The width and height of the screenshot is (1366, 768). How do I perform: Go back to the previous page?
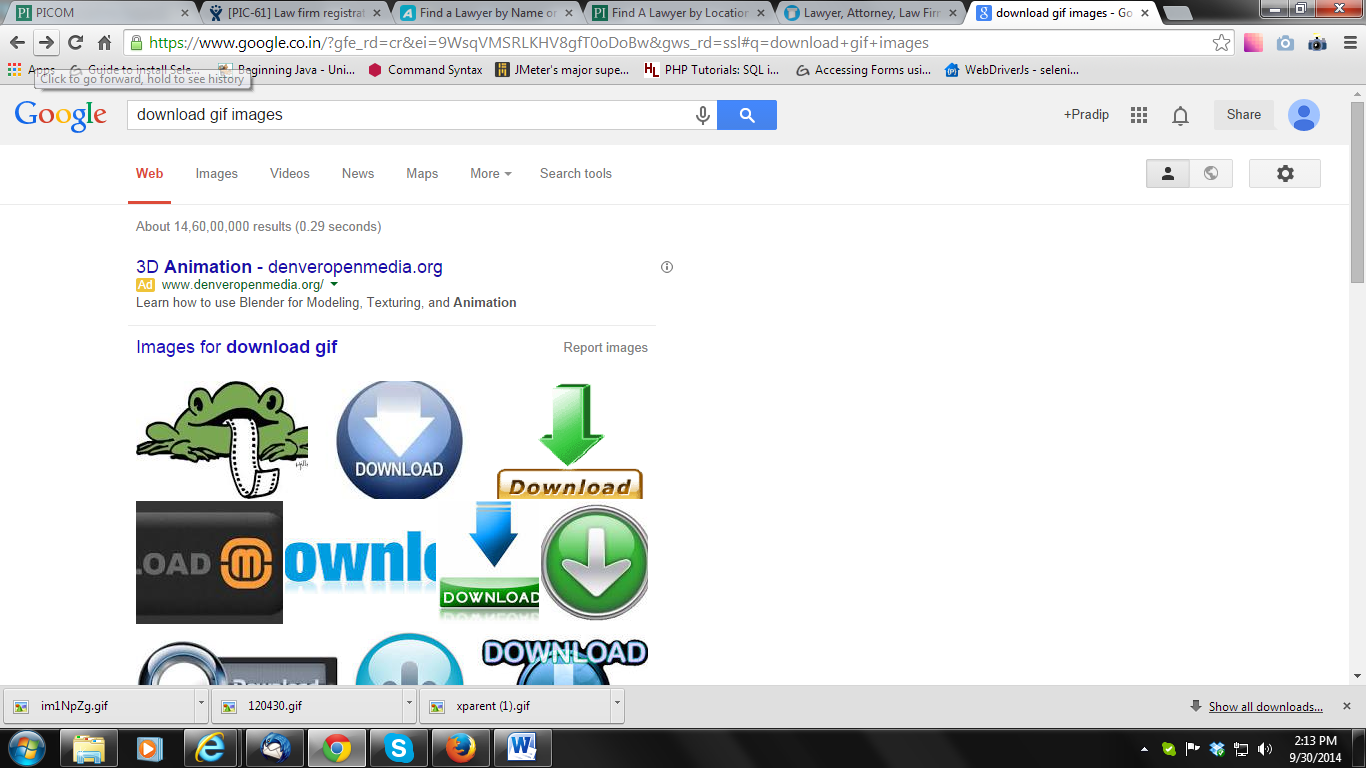tap(17, 43)
